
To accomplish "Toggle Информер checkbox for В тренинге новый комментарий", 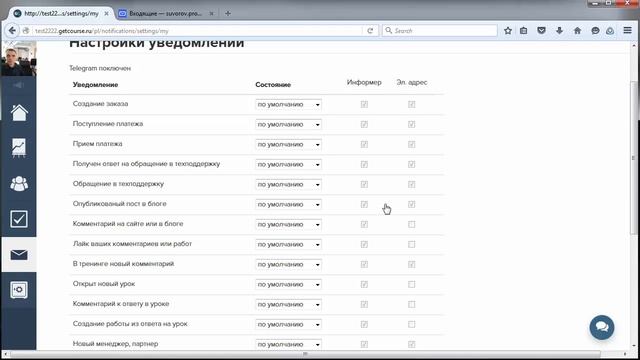I will 364,264.
